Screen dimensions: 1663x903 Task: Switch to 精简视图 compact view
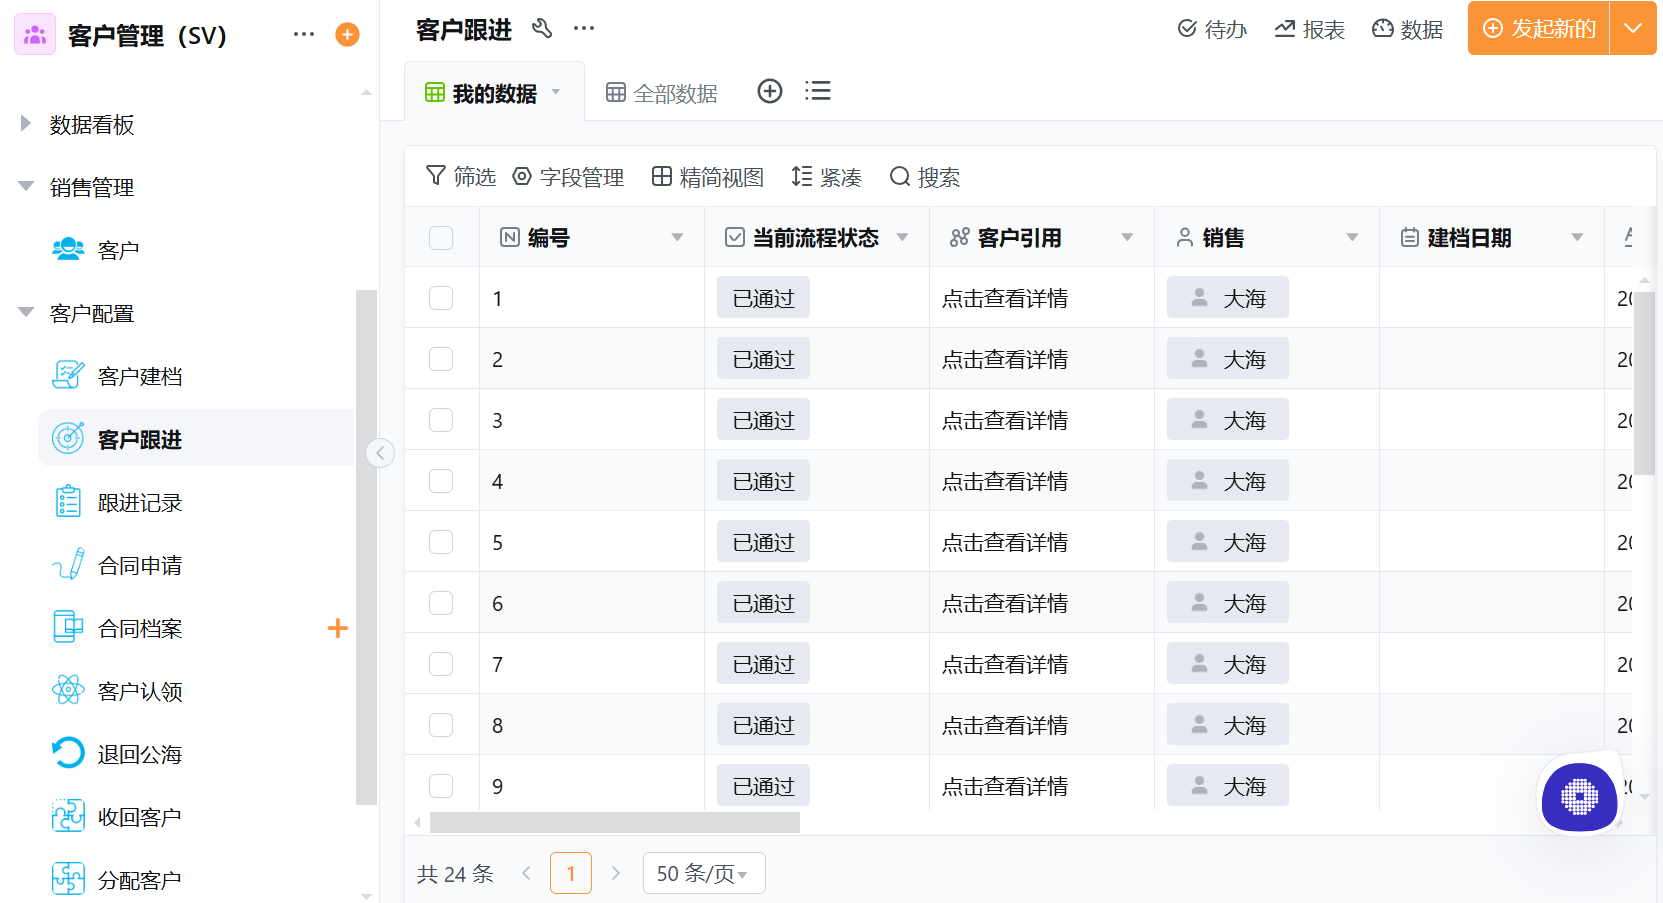click(x=706, y=177)
